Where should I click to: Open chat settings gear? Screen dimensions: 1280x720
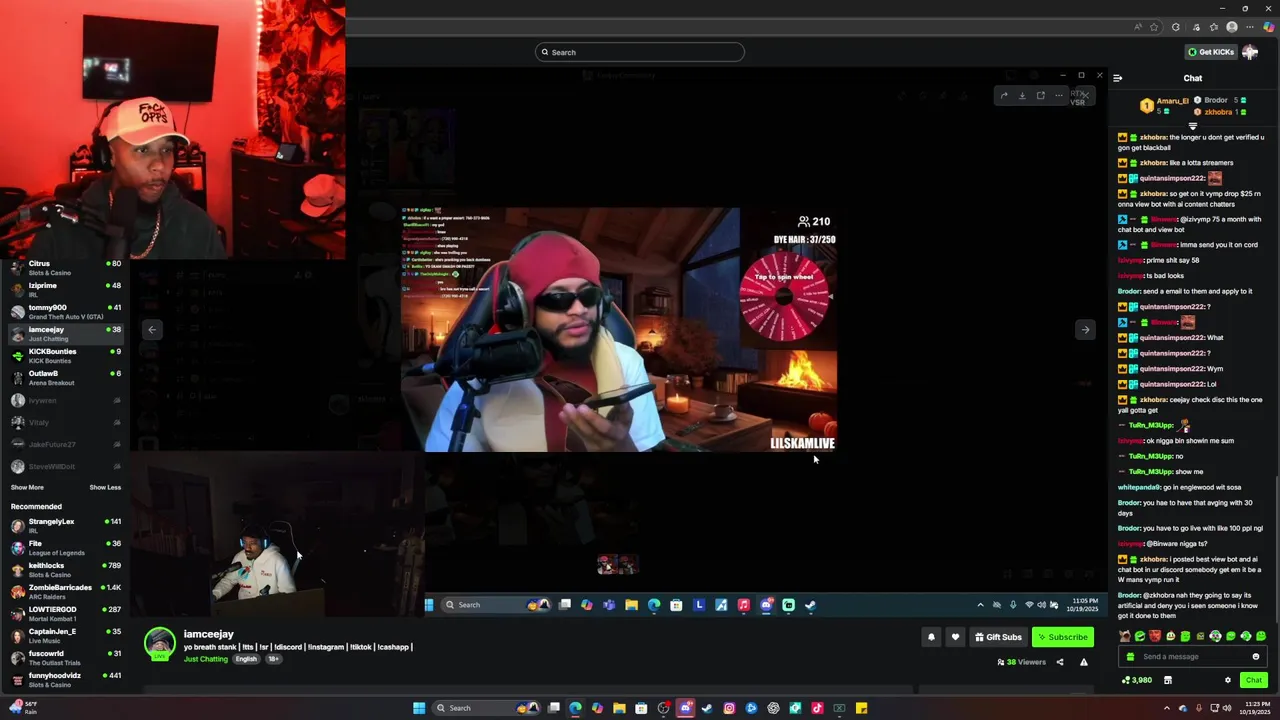pos(1228,680)
